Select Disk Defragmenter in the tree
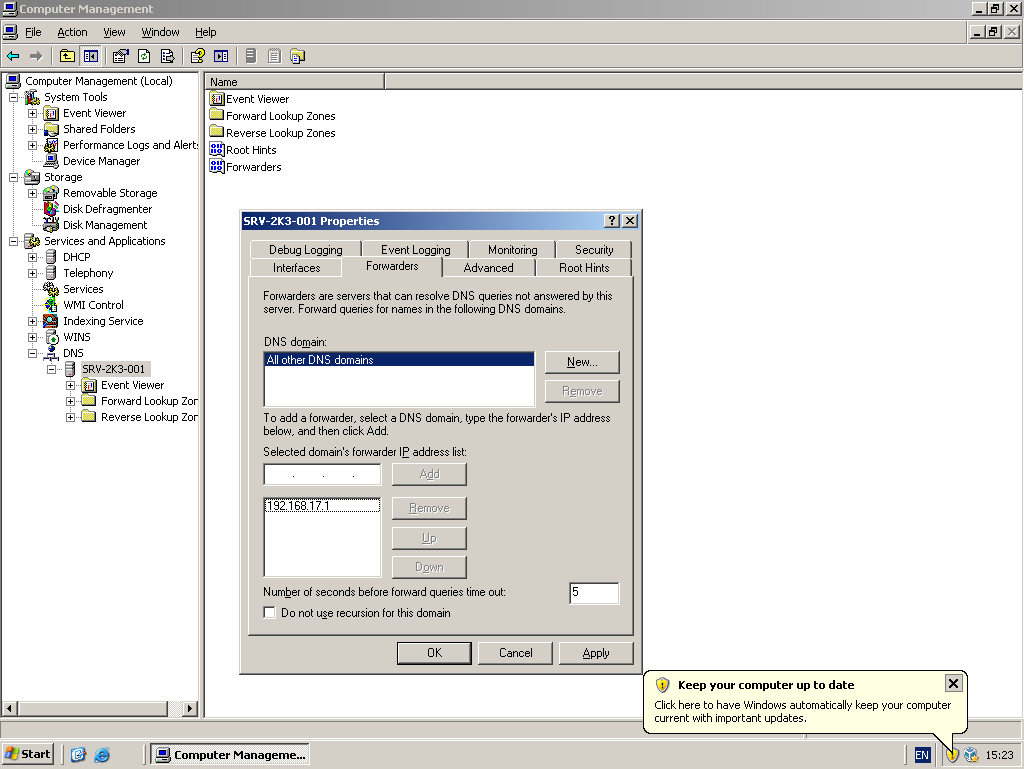The image size is (1024, 769). pyautogui.click(x=107, y=209)
